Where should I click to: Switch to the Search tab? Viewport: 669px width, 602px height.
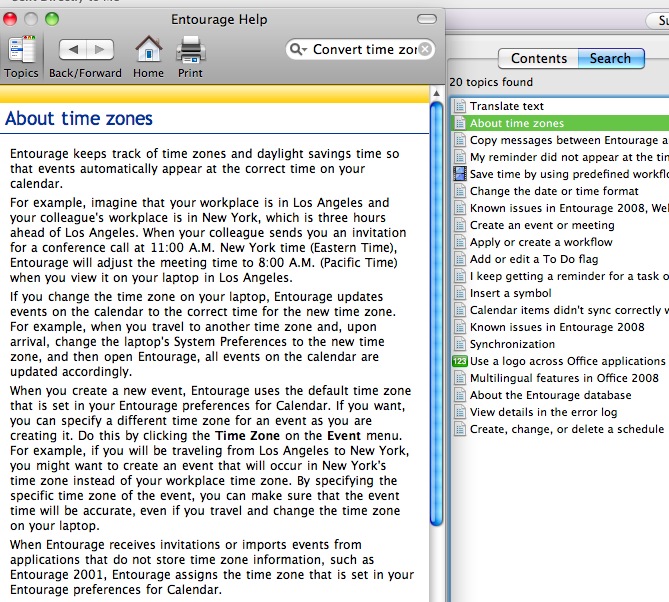coord(611,58)
